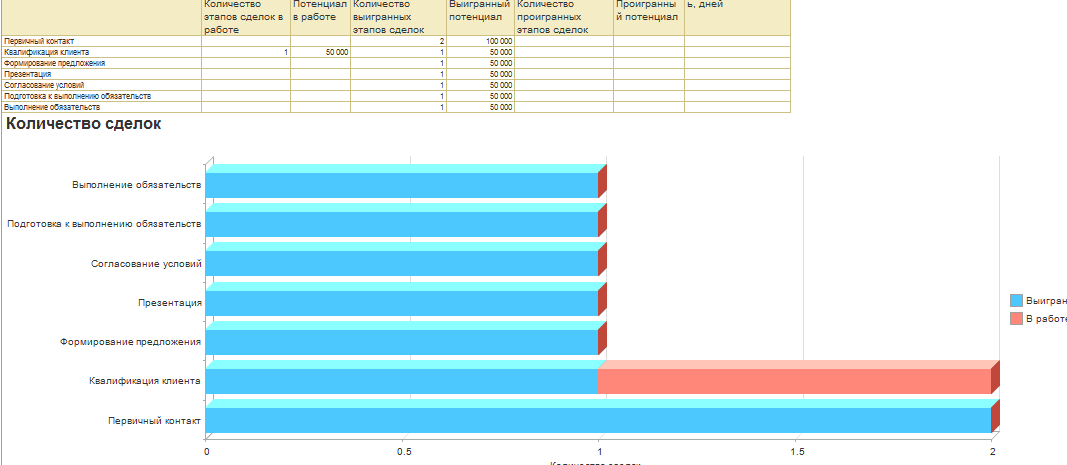This screenshot has width=1067, height=465.
Task: Click 'Формирование предложения' chart axis label
Action: point(131,342)
